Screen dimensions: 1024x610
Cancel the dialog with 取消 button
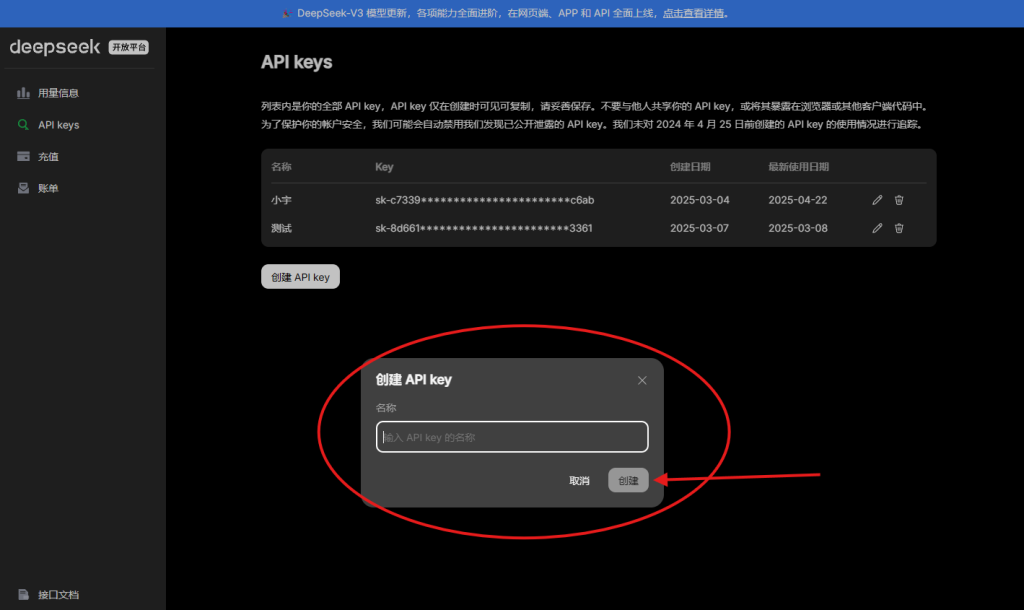point(579,480)
